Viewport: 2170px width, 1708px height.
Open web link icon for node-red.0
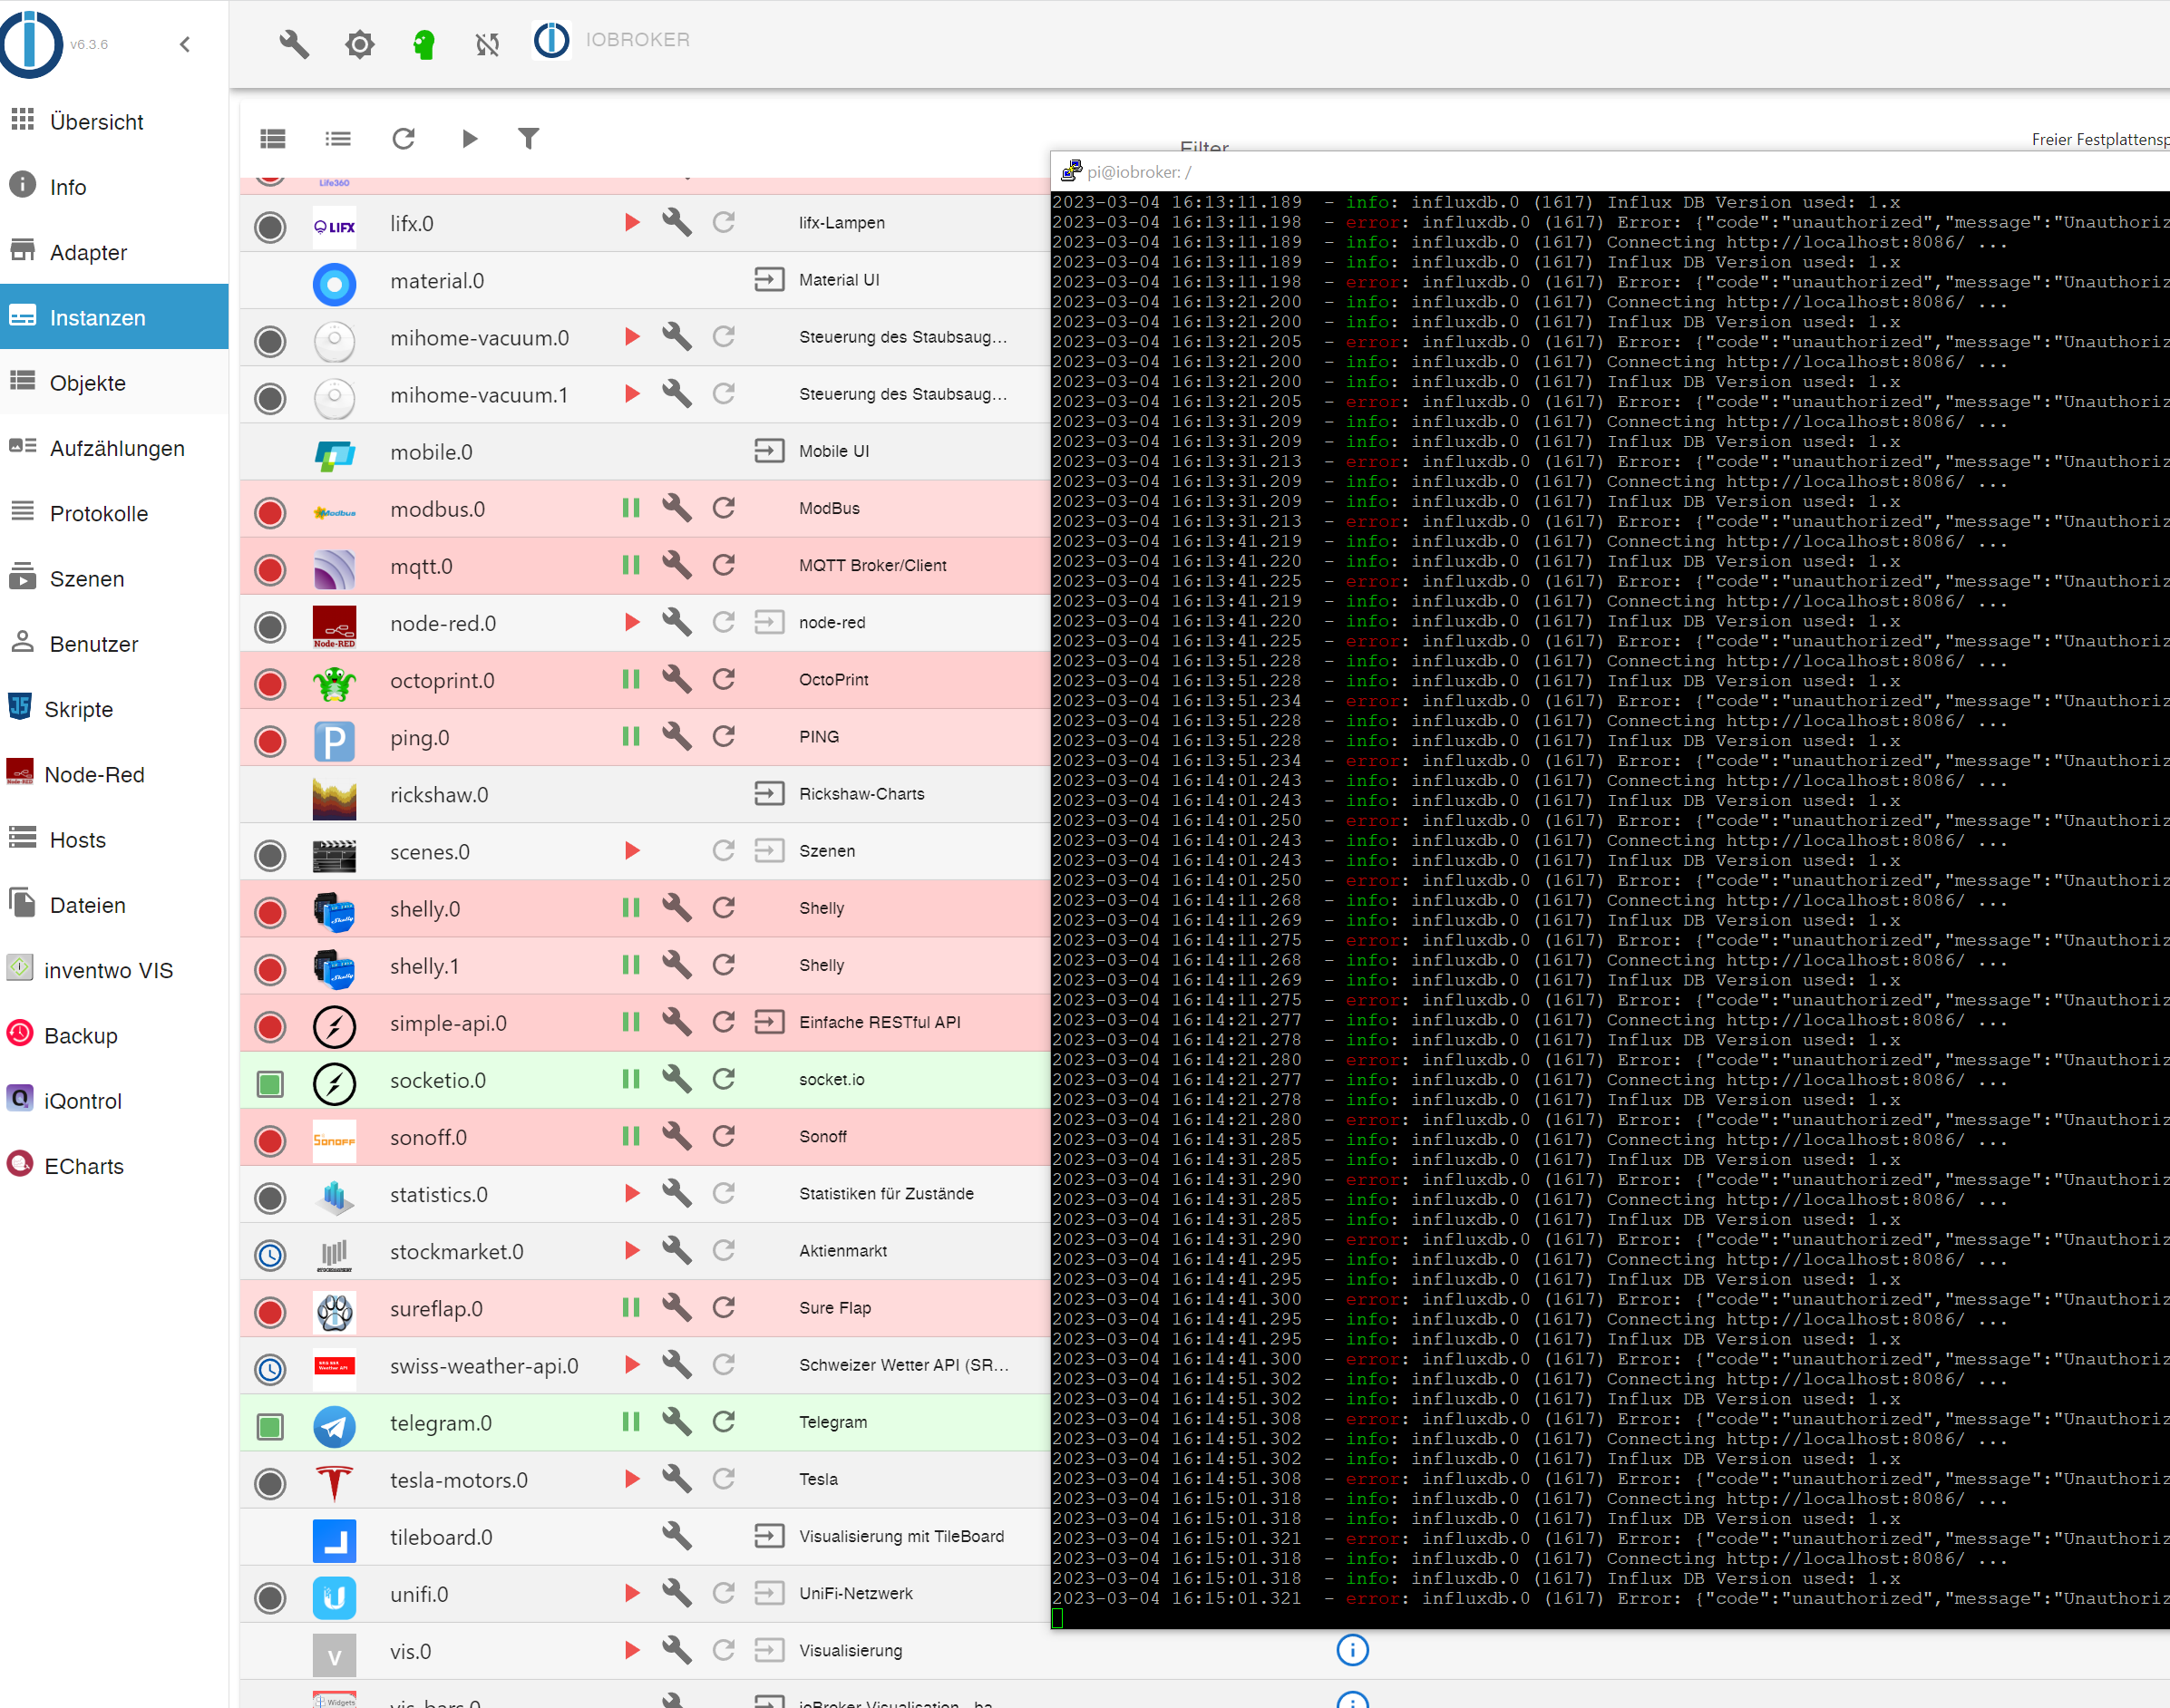[x=768, y=622]
